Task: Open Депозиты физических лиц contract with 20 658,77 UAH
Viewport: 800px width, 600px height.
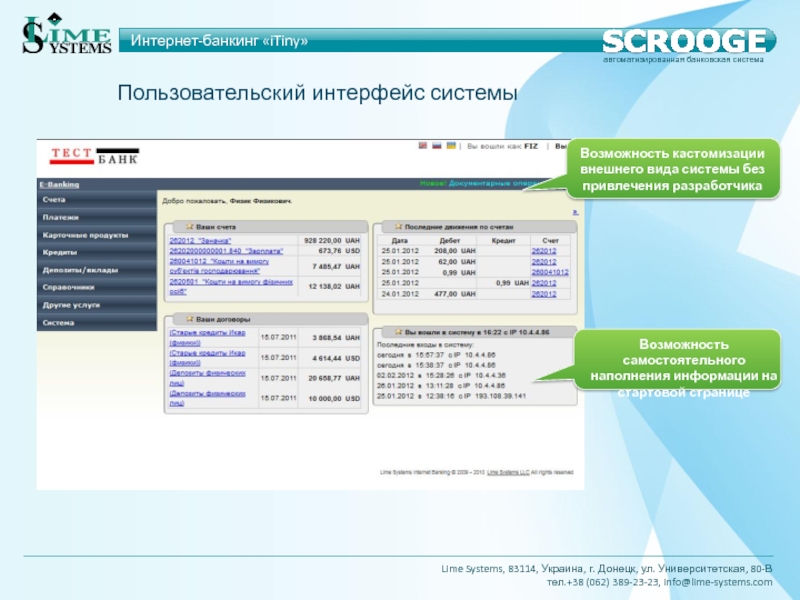Action: point(207,378)
